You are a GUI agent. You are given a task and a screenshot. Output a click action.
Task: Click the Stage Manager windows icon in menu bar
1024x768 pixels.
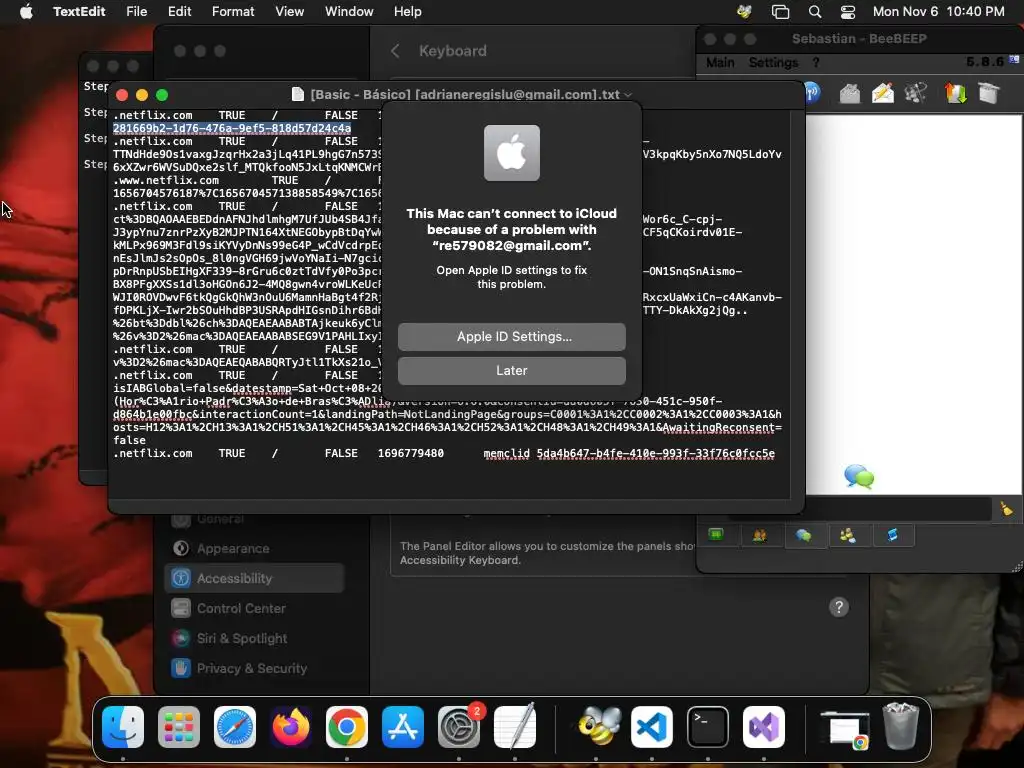click(780, 11)
